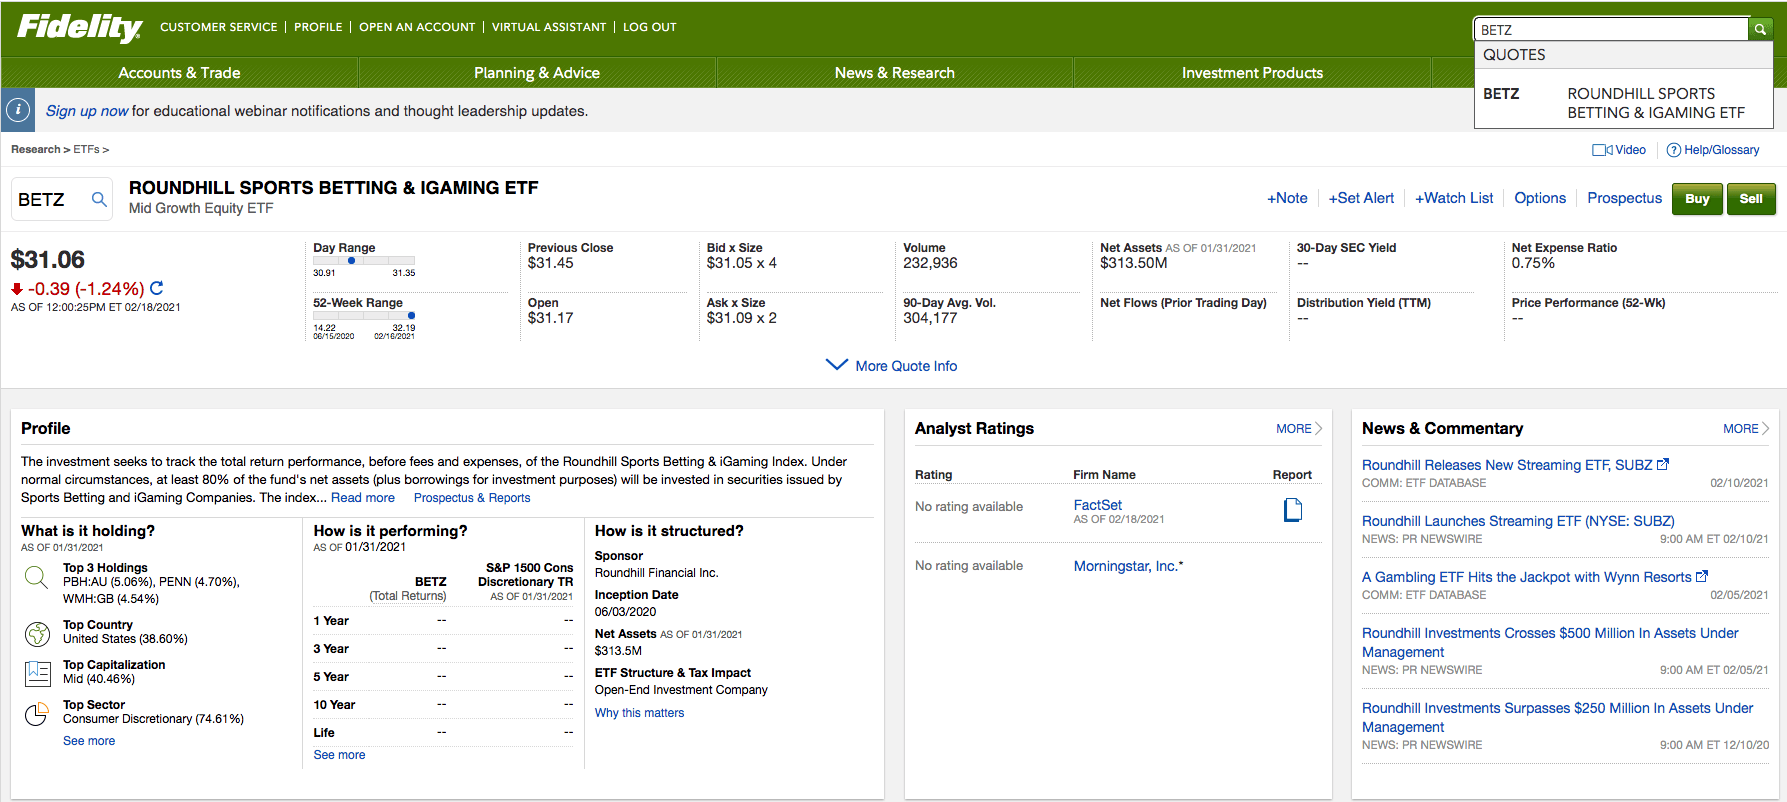Click Customer Service in top bar
Image resolution: width=1787 pixels, height=802 pixels.
219,27
